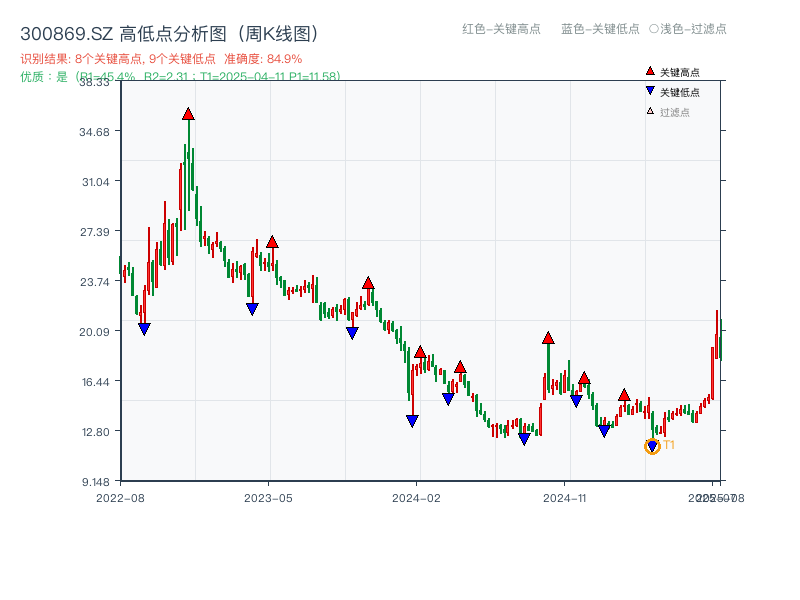The height and width of the screenshot is (600, 800).
Task: Select the highest red peak marker near 36
Action: pyautogui.click(x=188, y=114)
